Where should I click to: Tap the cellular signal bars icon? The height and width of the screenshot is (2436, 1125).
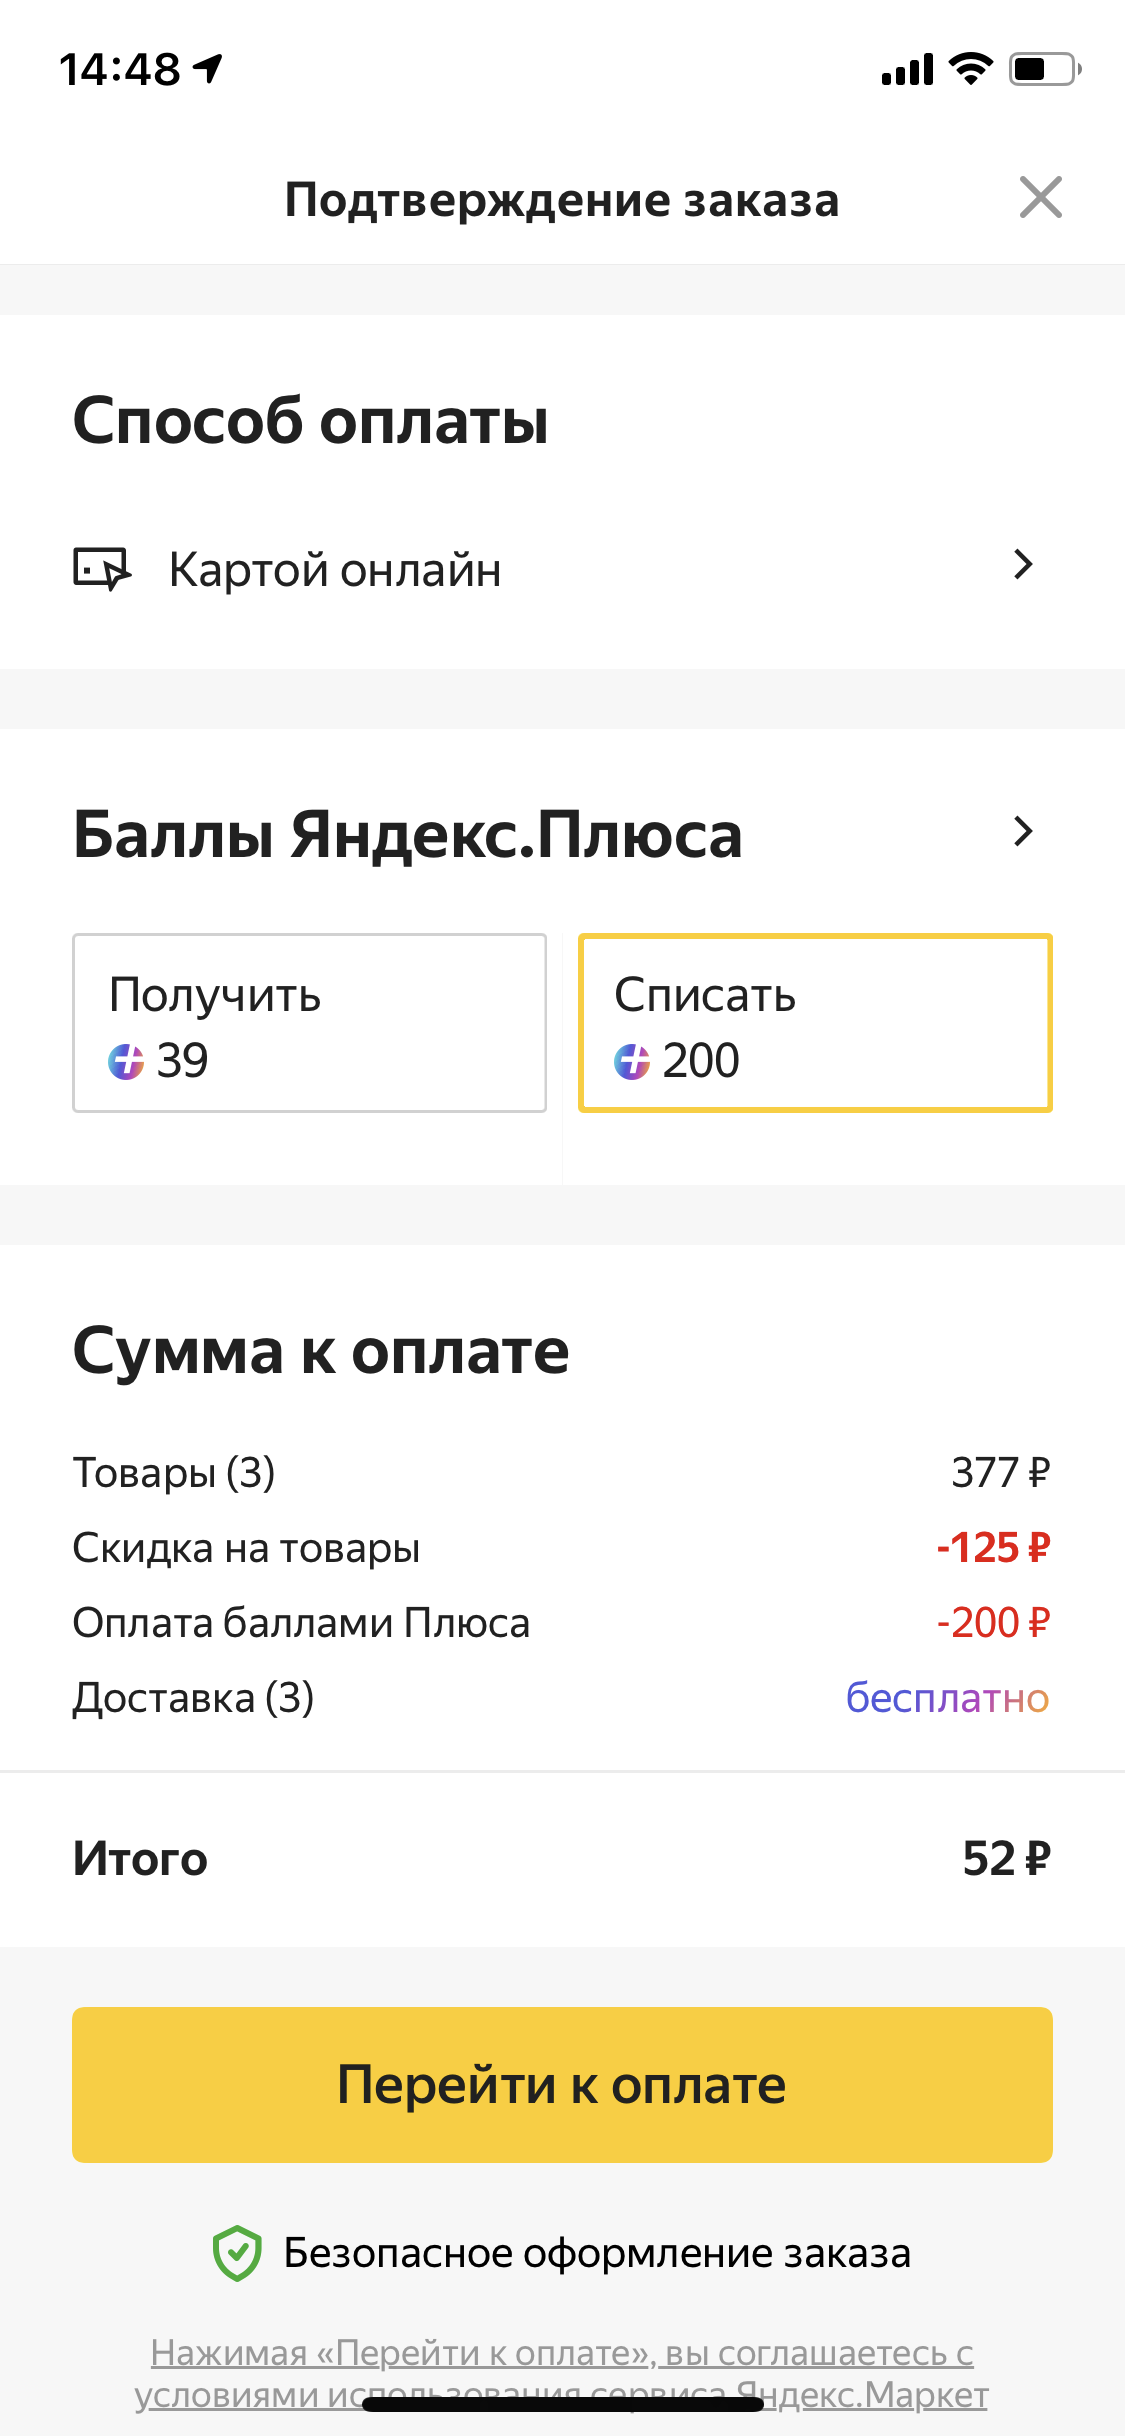click(907, 70)
